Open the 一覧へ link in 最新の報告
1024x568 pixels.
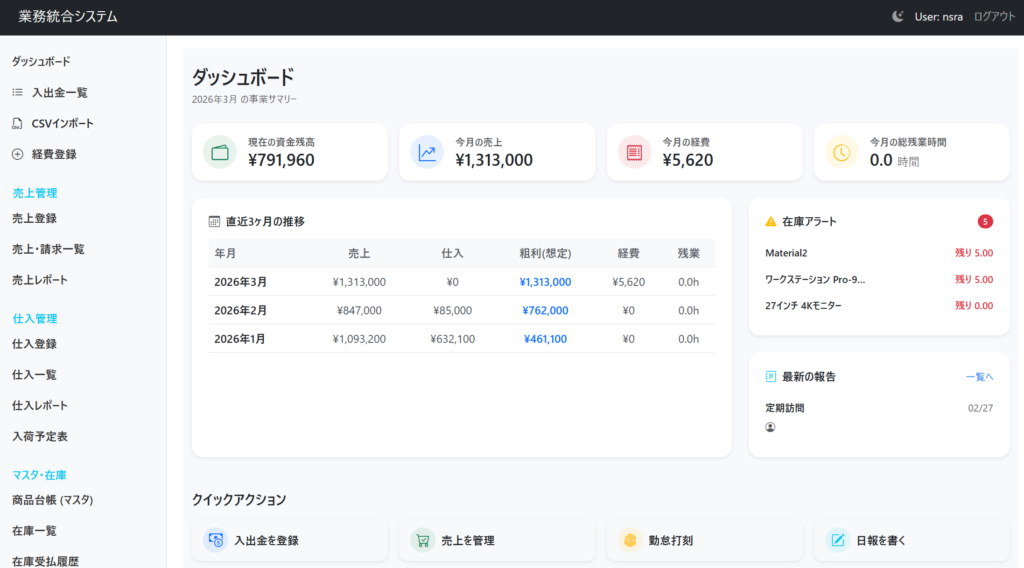[x=979, y=377]
